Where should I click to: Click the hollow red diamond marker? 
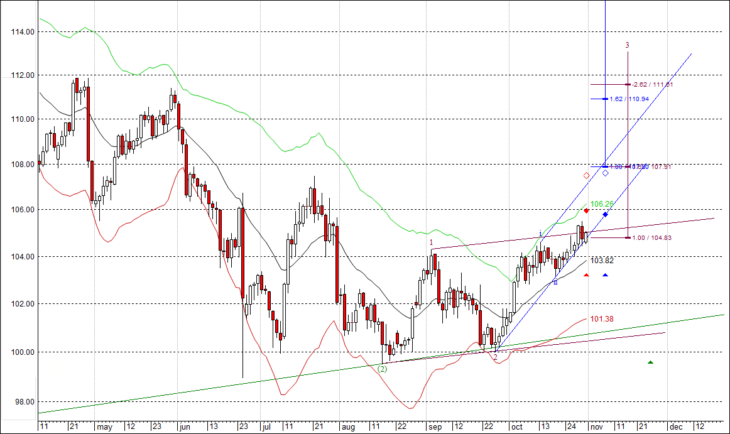pyautogui.click(x=587, y=176)
